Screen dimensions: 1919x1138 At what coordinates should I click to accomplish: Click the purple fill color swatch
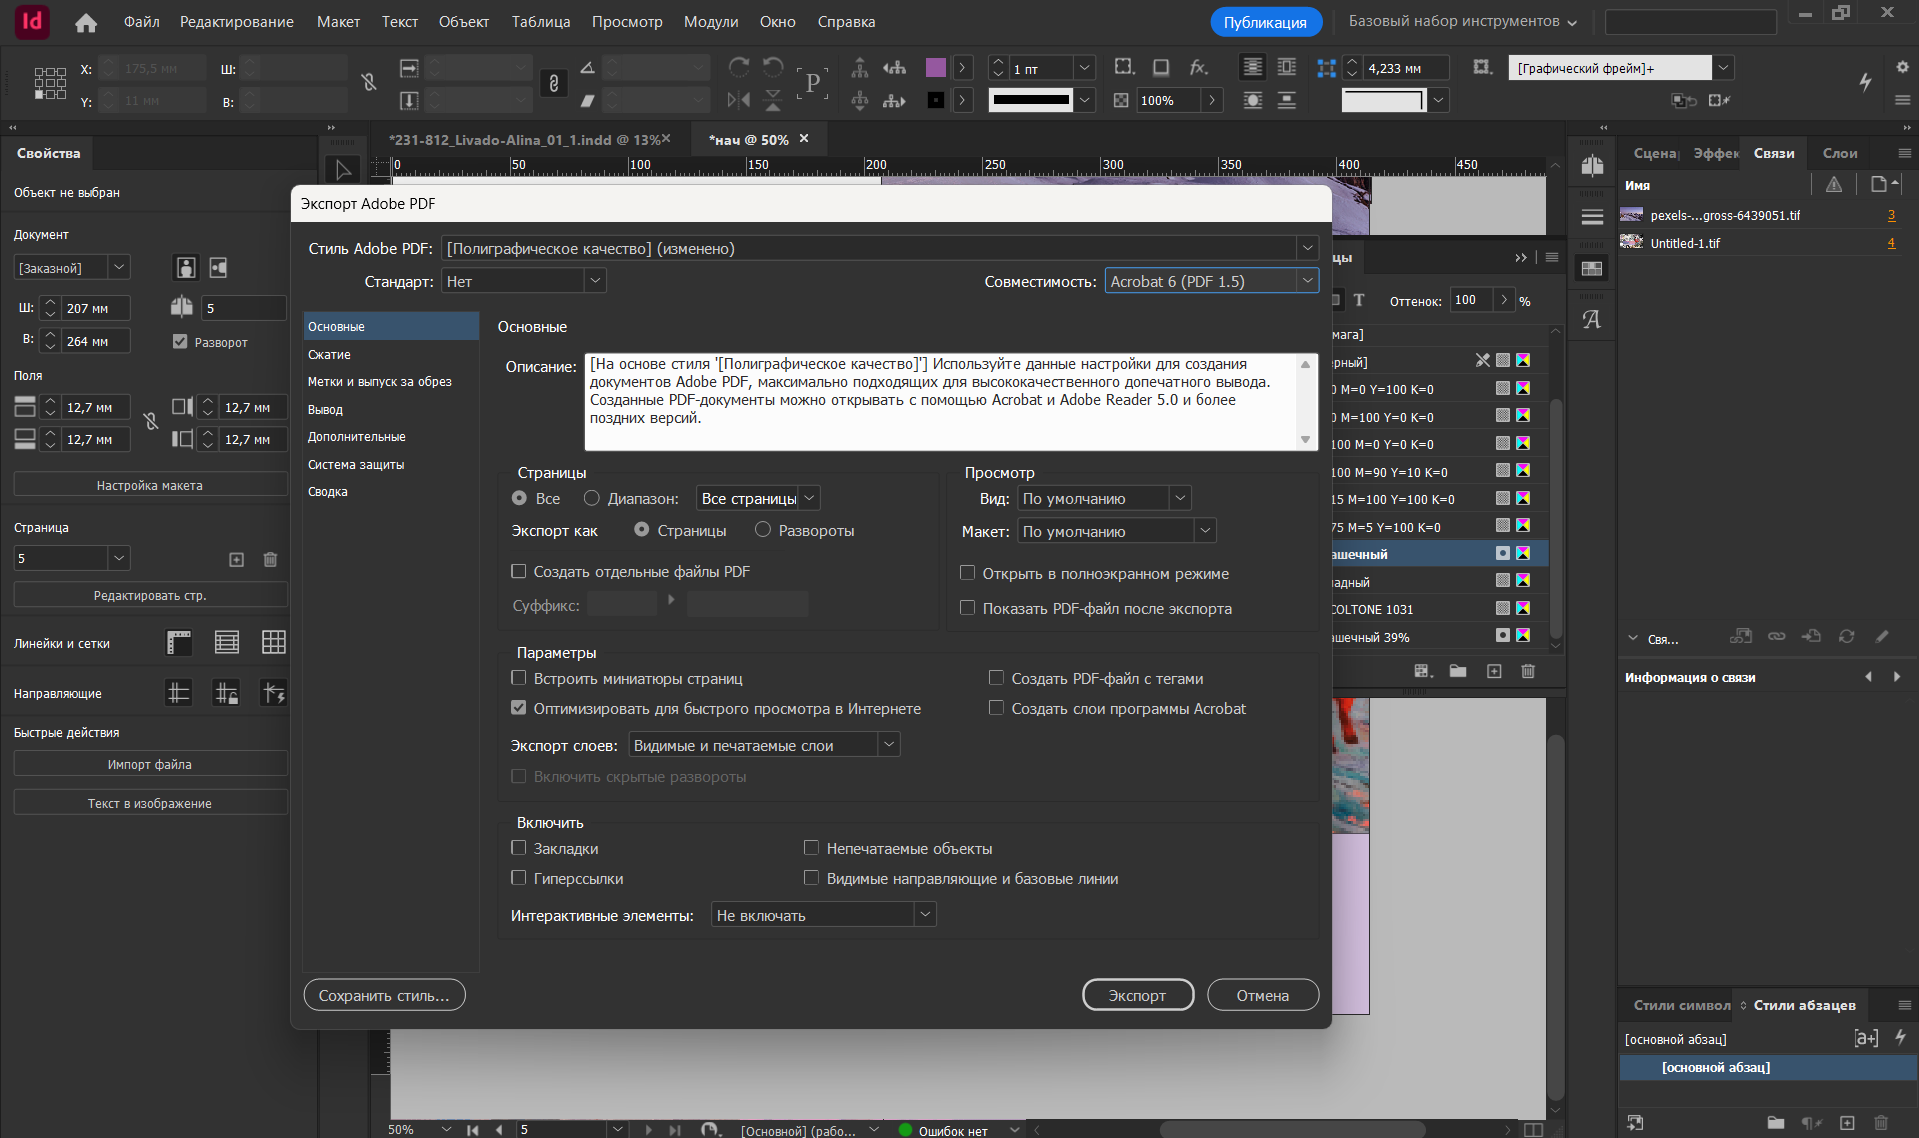coord(936,67)
